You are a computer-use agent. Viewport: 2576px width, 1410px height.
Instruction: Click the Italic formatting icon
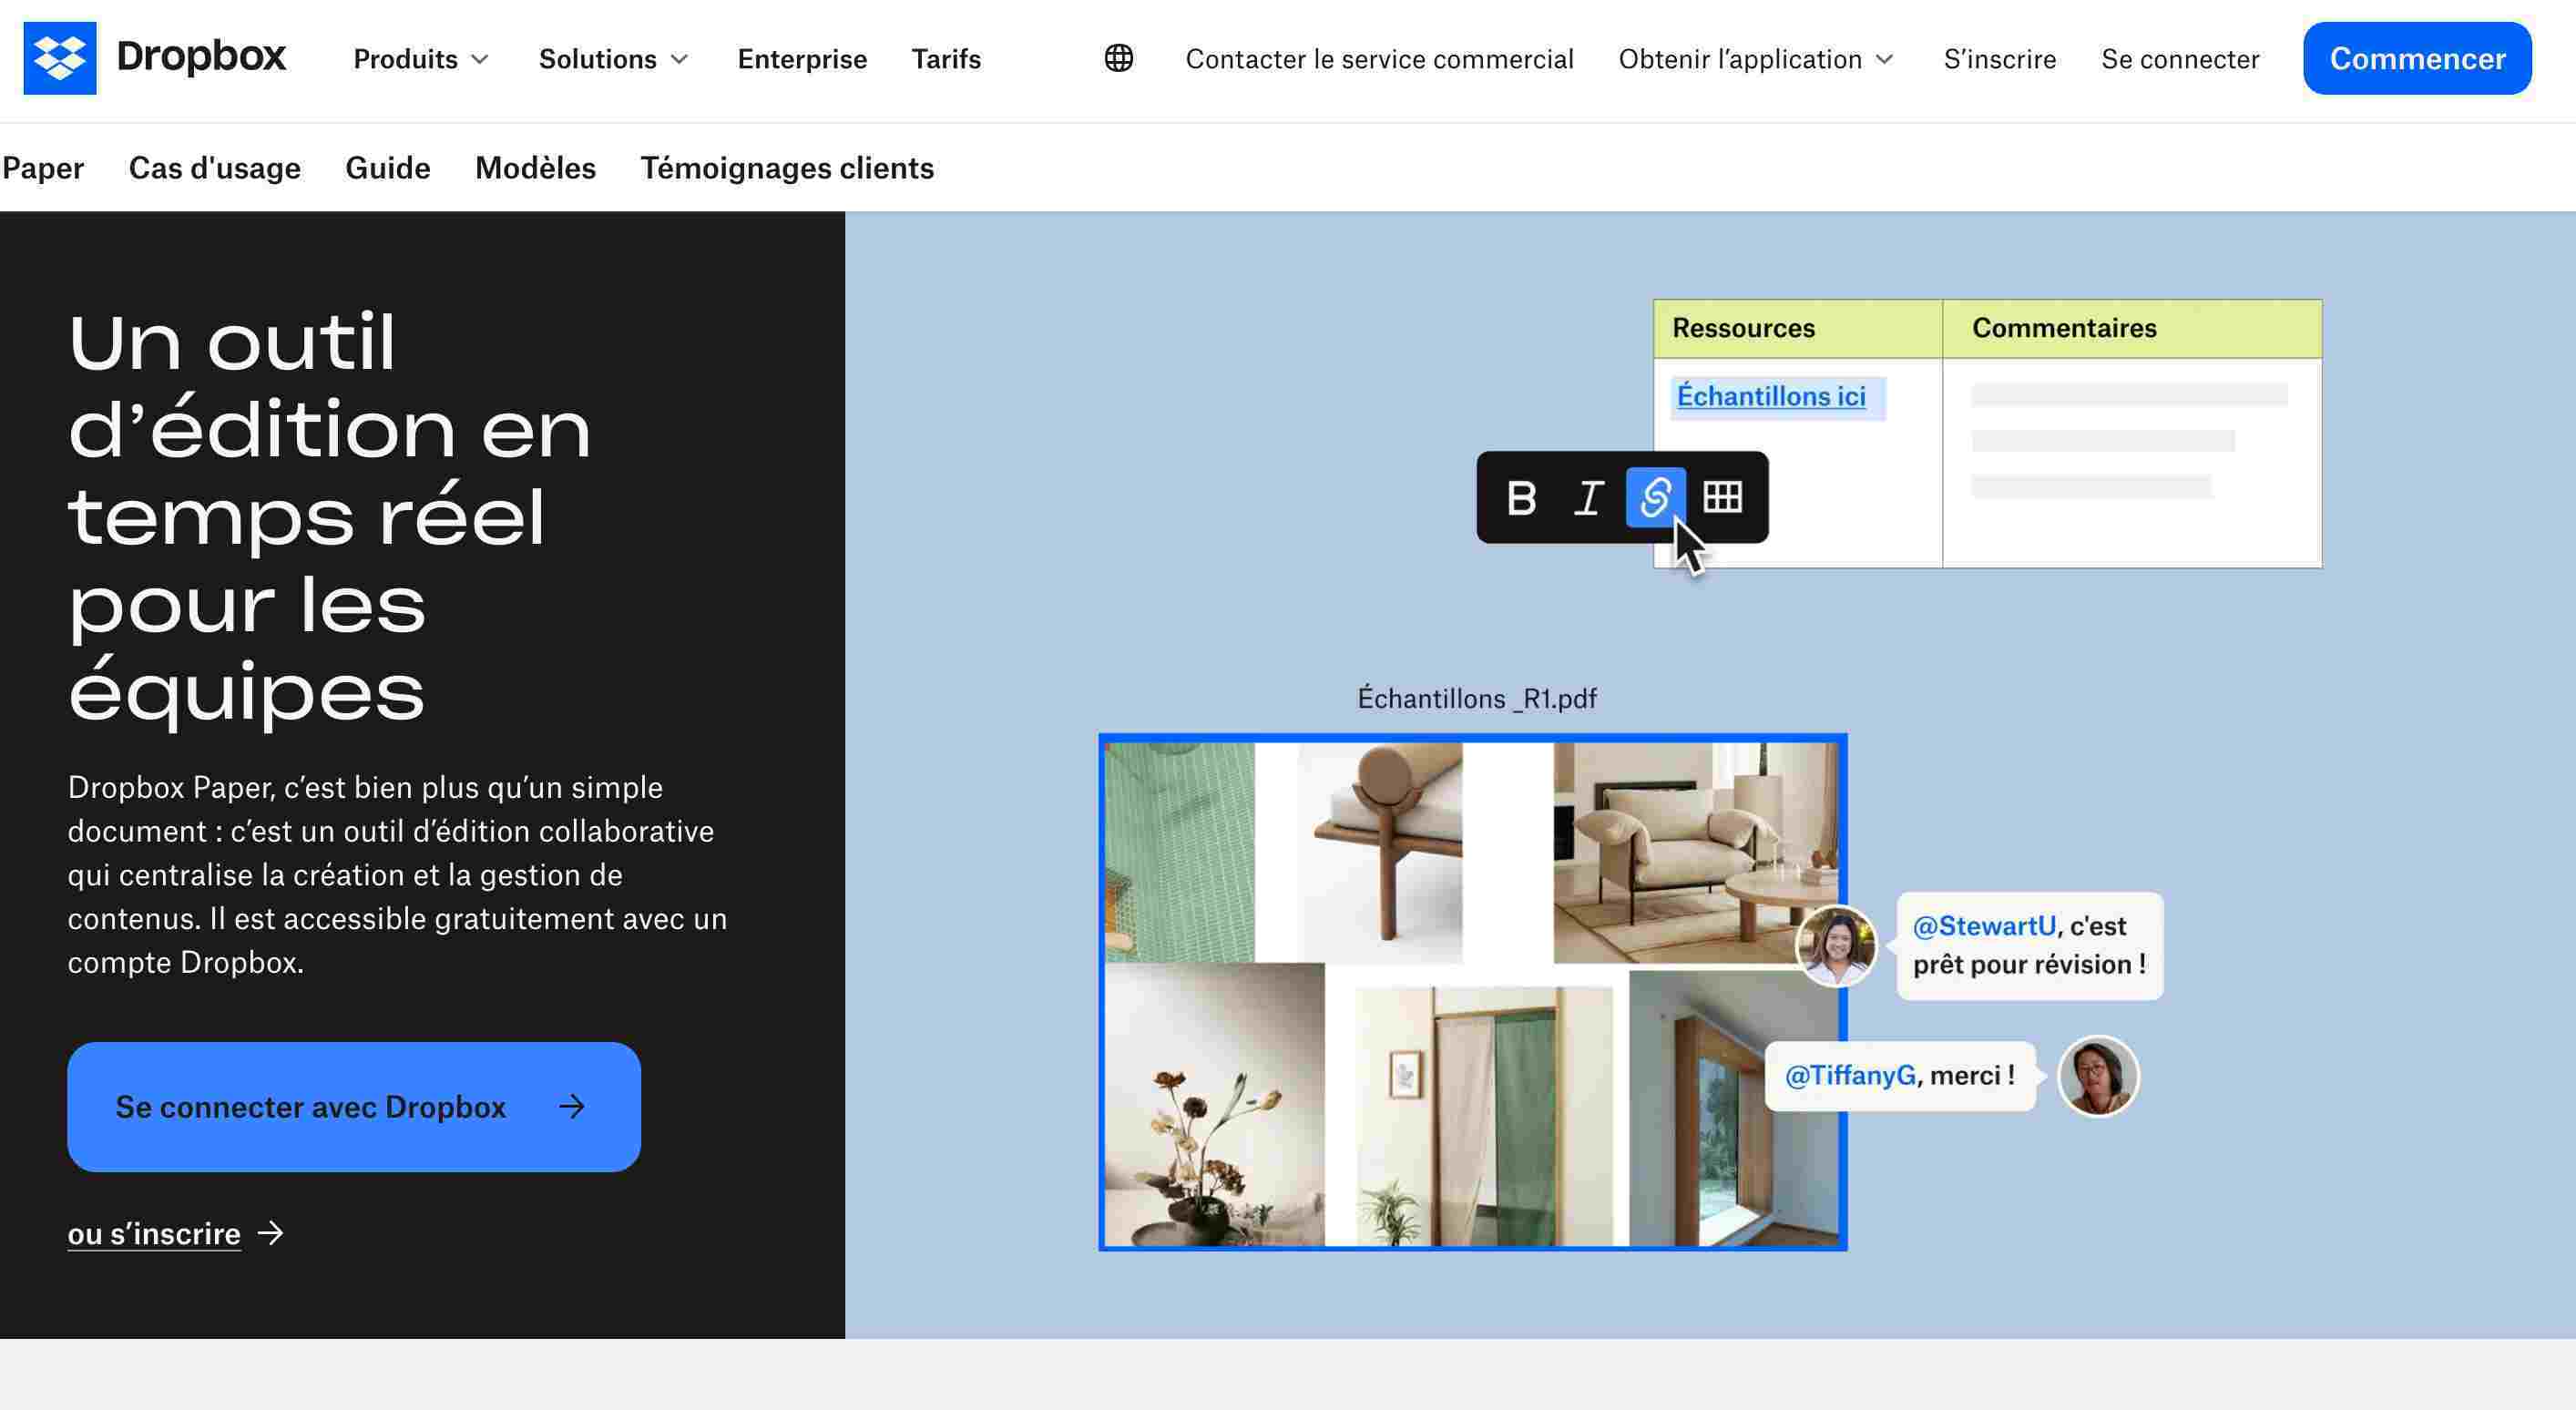pyautogui.click(x=1588, y=497)
